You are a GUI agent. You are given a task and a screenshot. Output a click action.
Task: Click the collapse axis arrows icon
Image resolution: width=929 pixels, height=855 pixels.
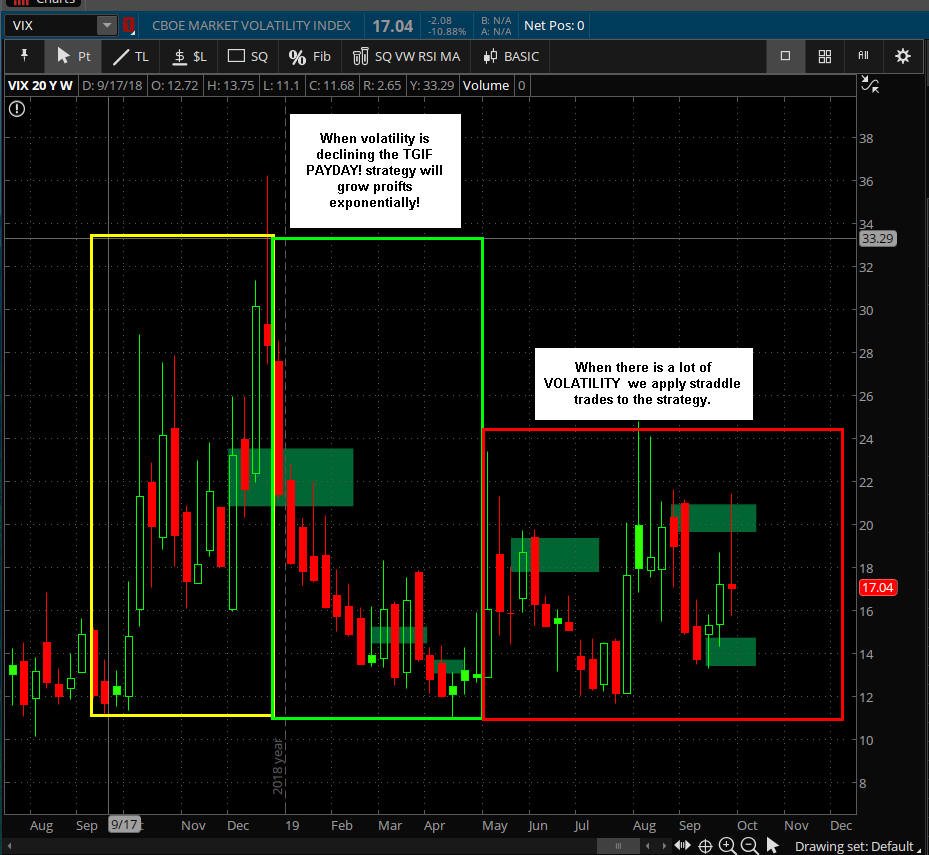tap(870, 84)
